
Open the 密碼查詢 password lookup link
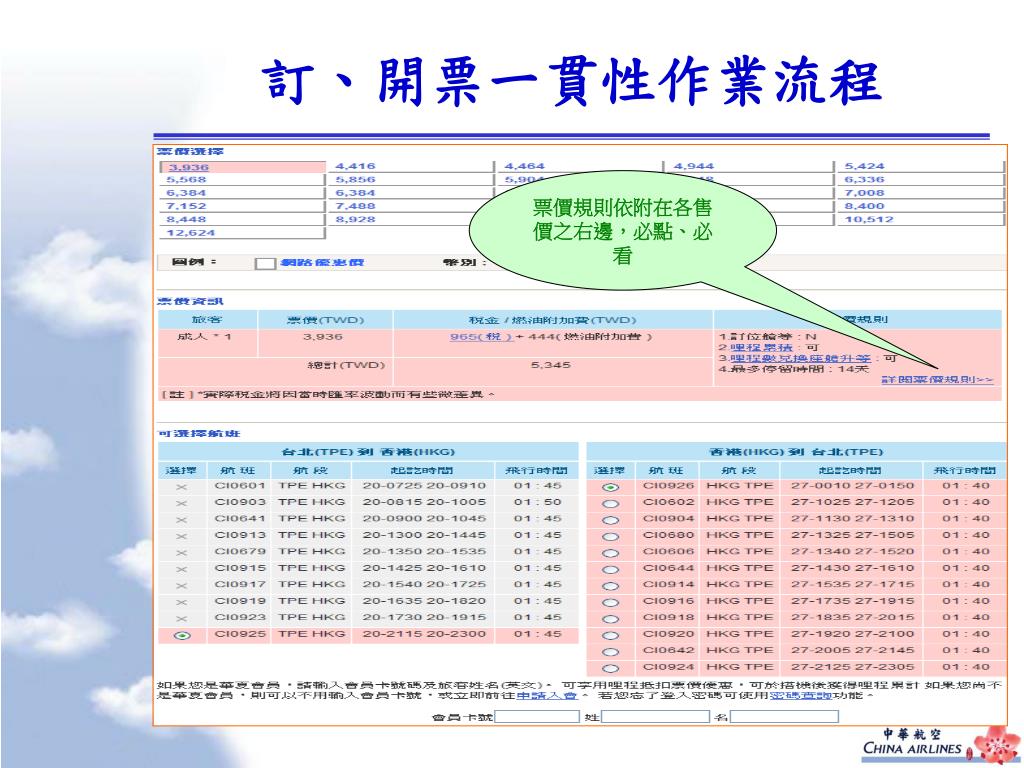(x=801, y=696)
